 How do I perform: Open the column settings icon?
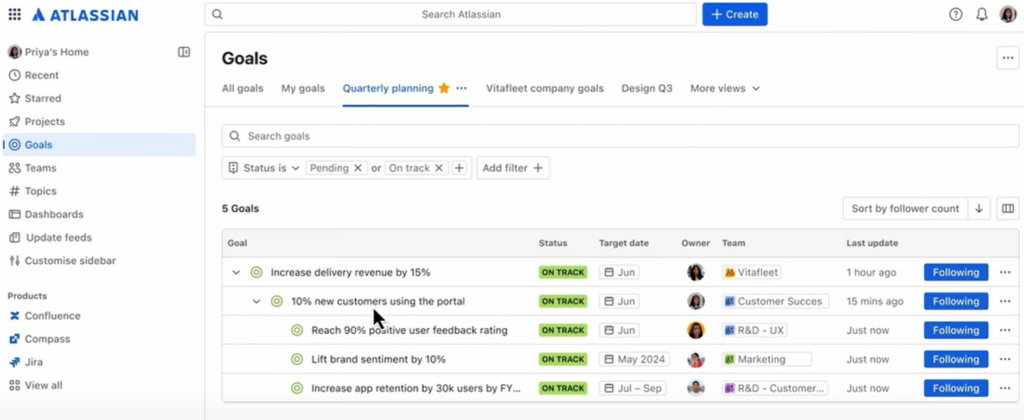(x=1007, y=209)
